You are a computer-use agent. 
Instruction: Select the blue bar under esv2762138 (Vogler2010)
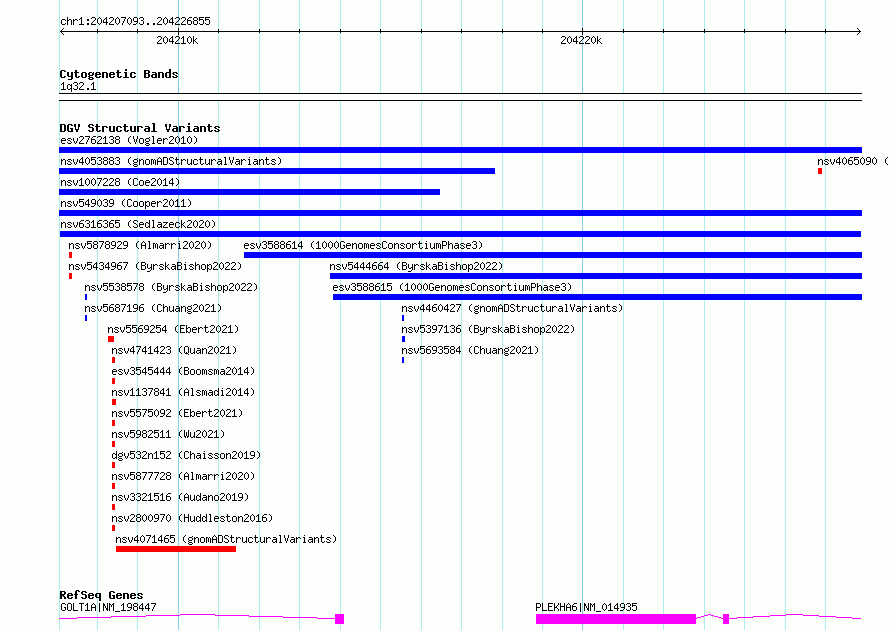[460, 150]
